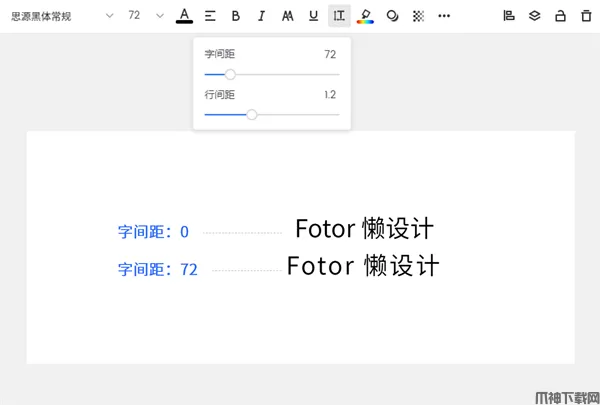Select the '字间距: 72' label

(x=158, y=269)
